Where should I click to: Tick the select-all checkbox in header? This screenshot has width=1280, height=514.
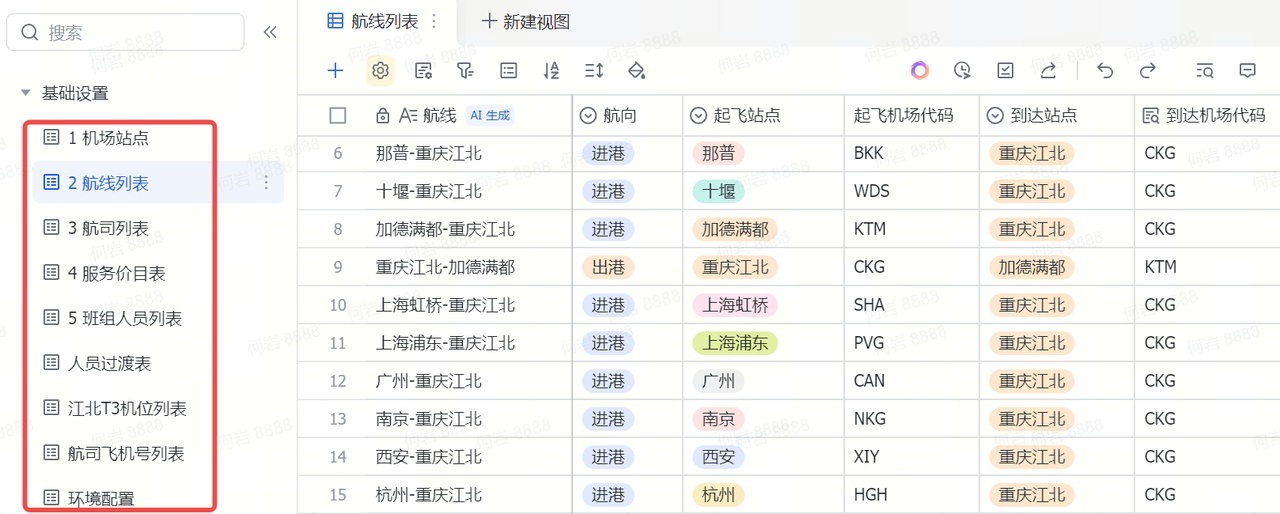point(338,116)
